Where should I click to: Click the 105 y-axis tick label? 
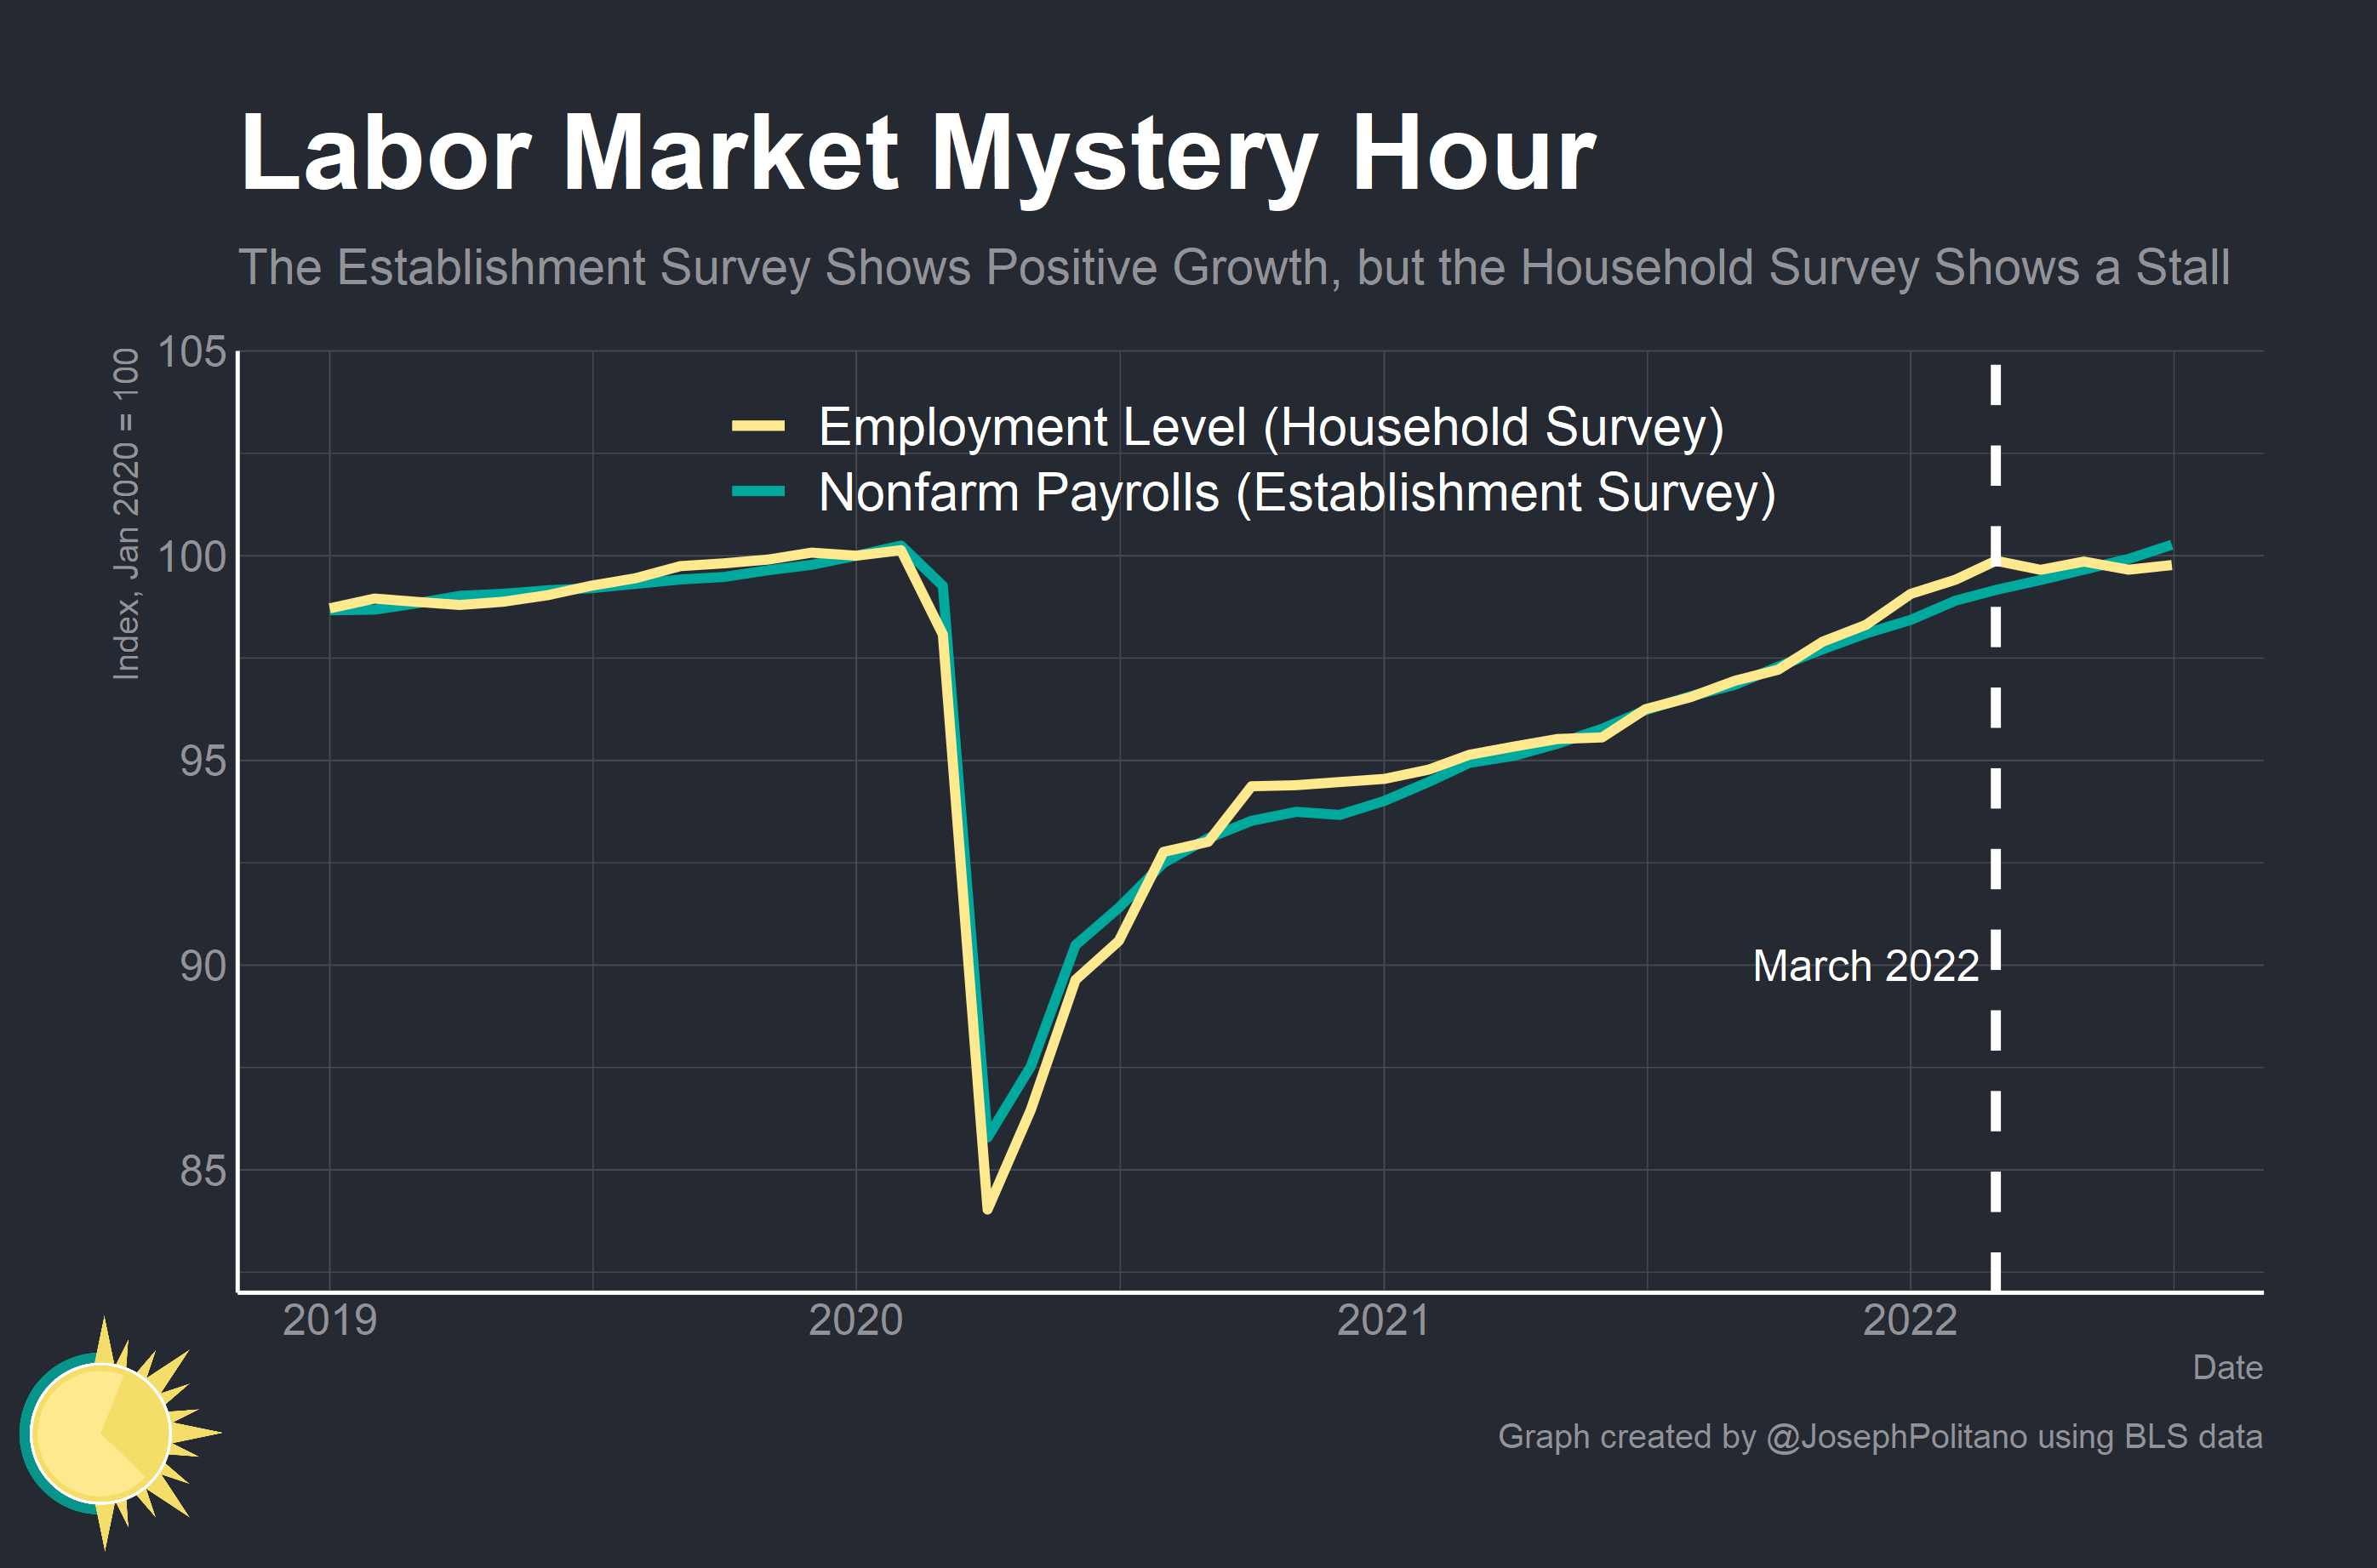click(x=192, y=352)
